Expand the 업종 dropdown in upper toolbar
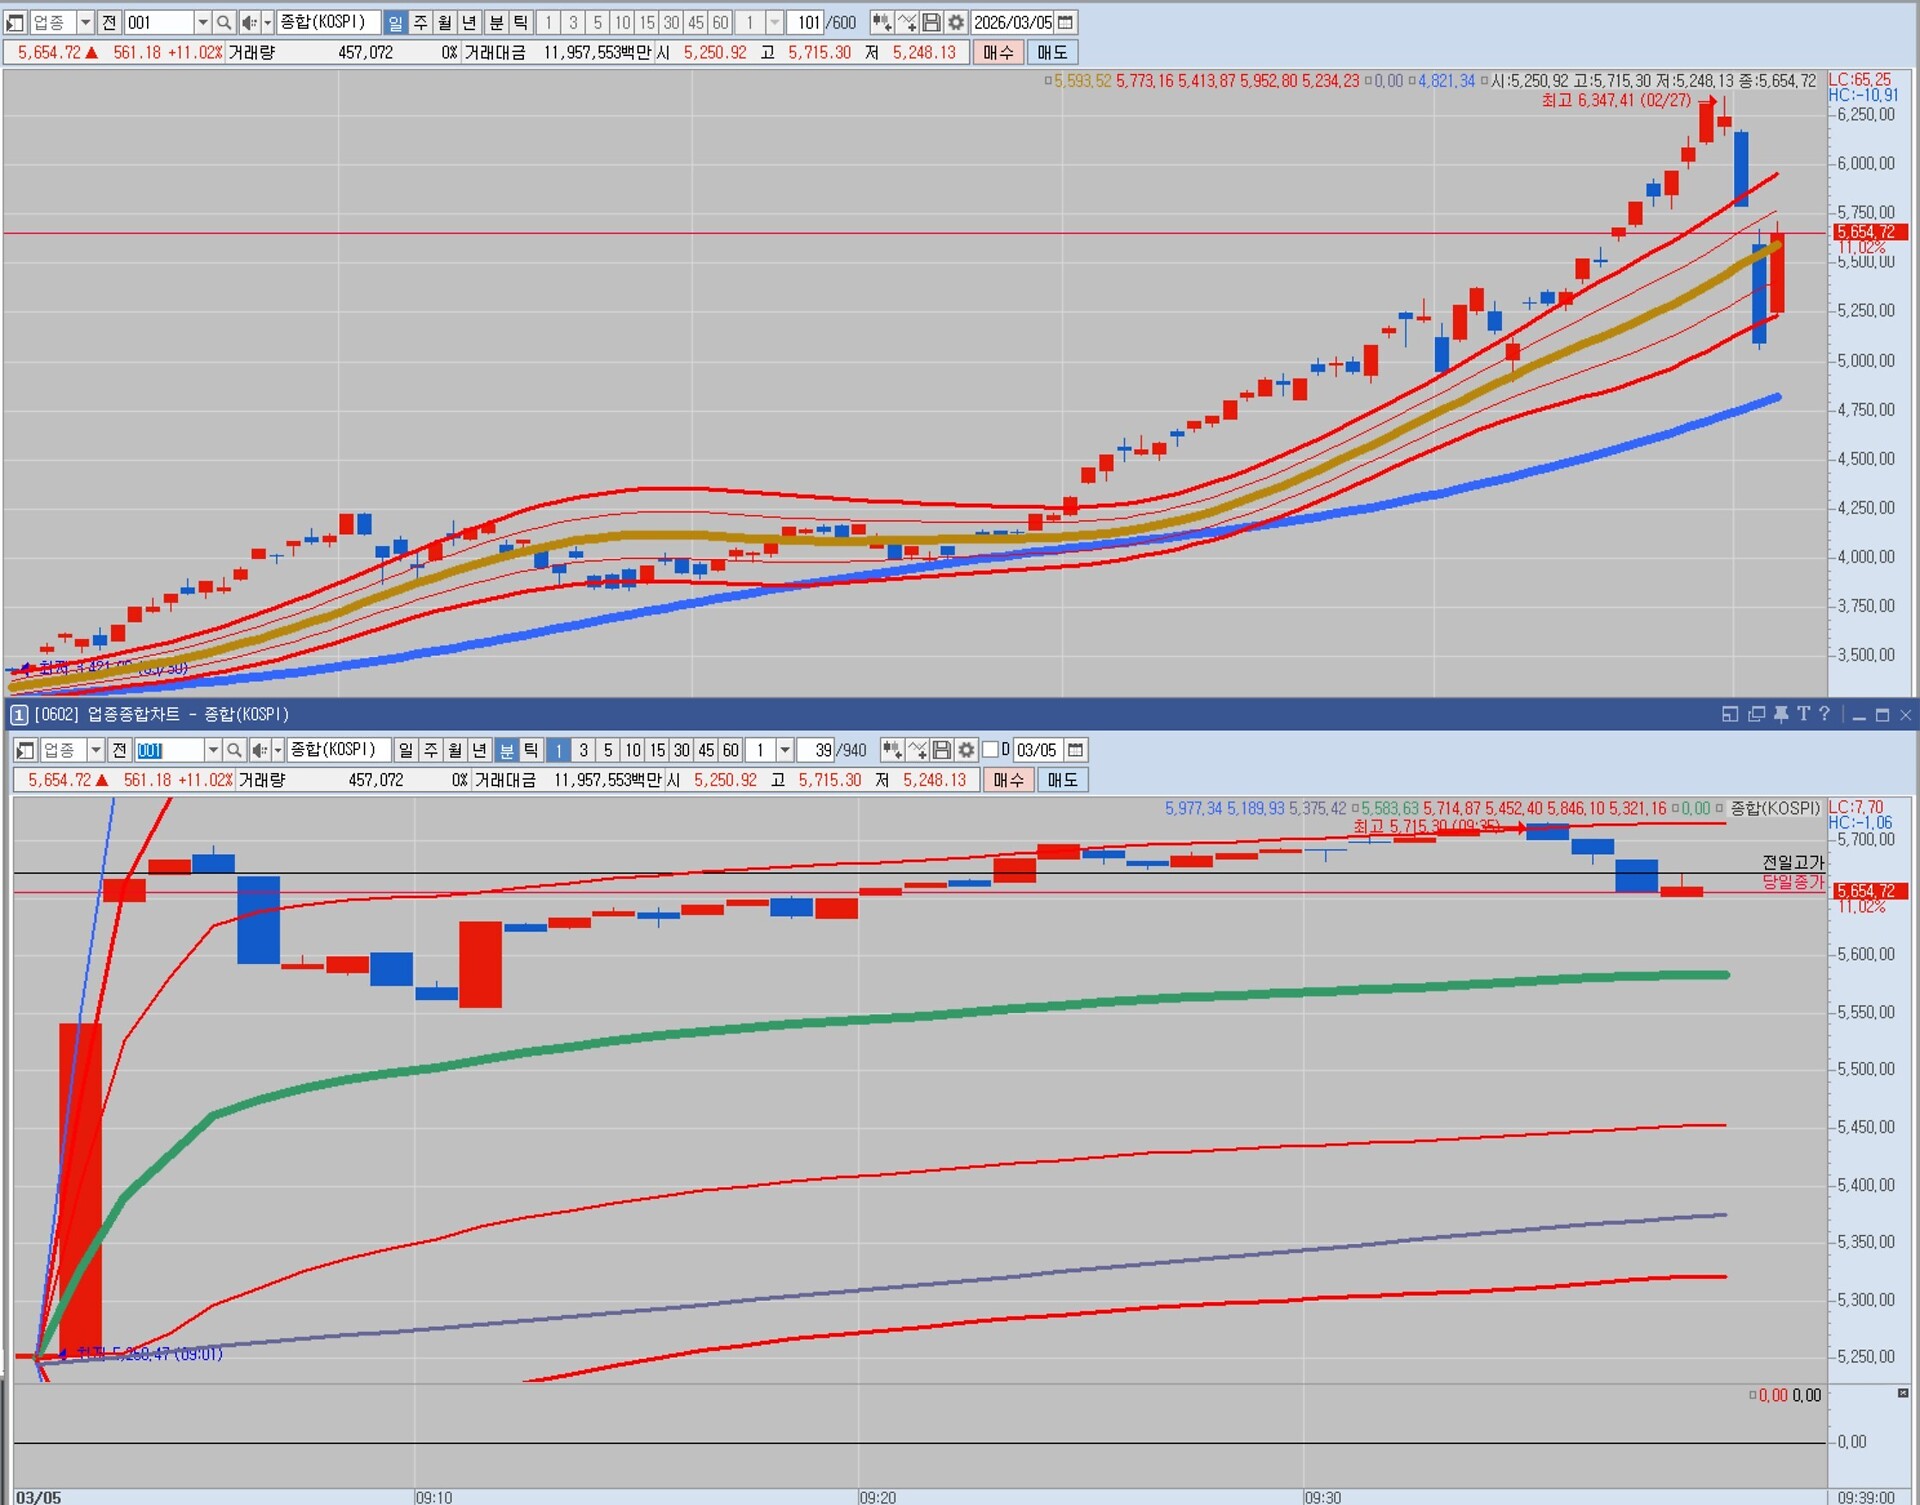This screenshot has height=1505, width=1920. (85, 22)
